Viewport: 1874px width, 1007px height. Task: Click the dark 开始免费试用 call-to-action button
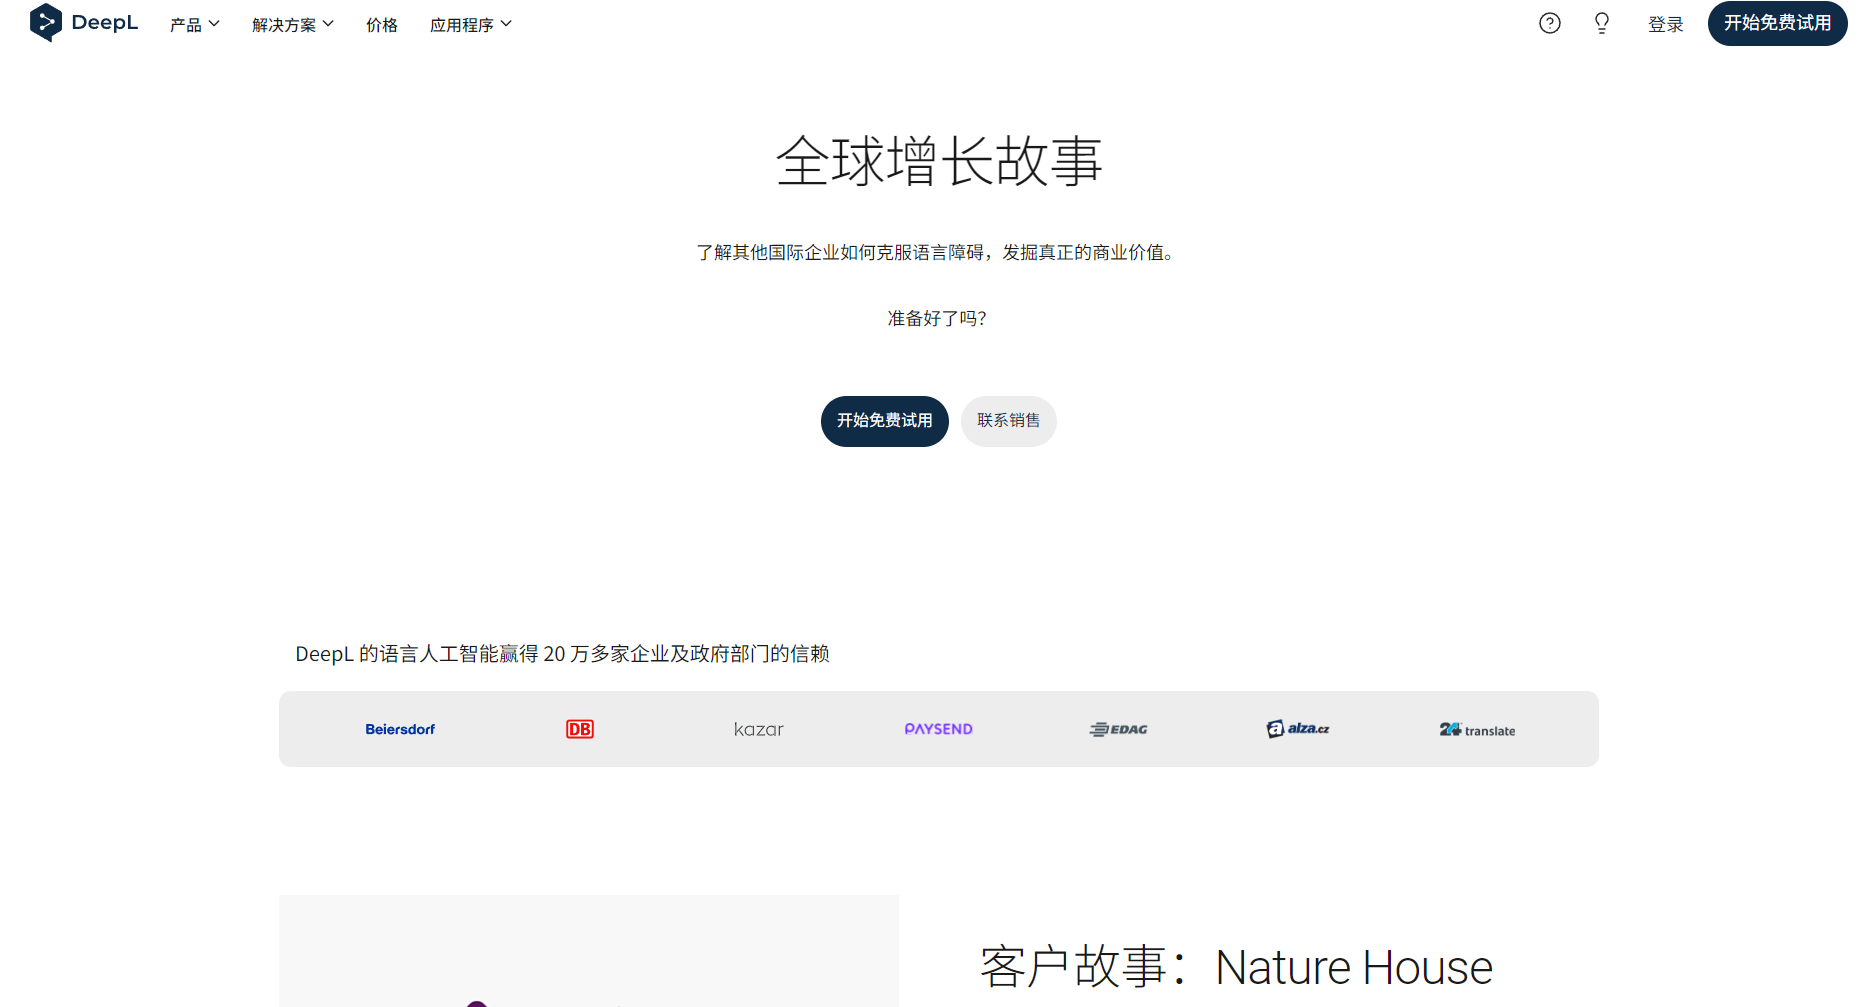click(x=884, y=421)
